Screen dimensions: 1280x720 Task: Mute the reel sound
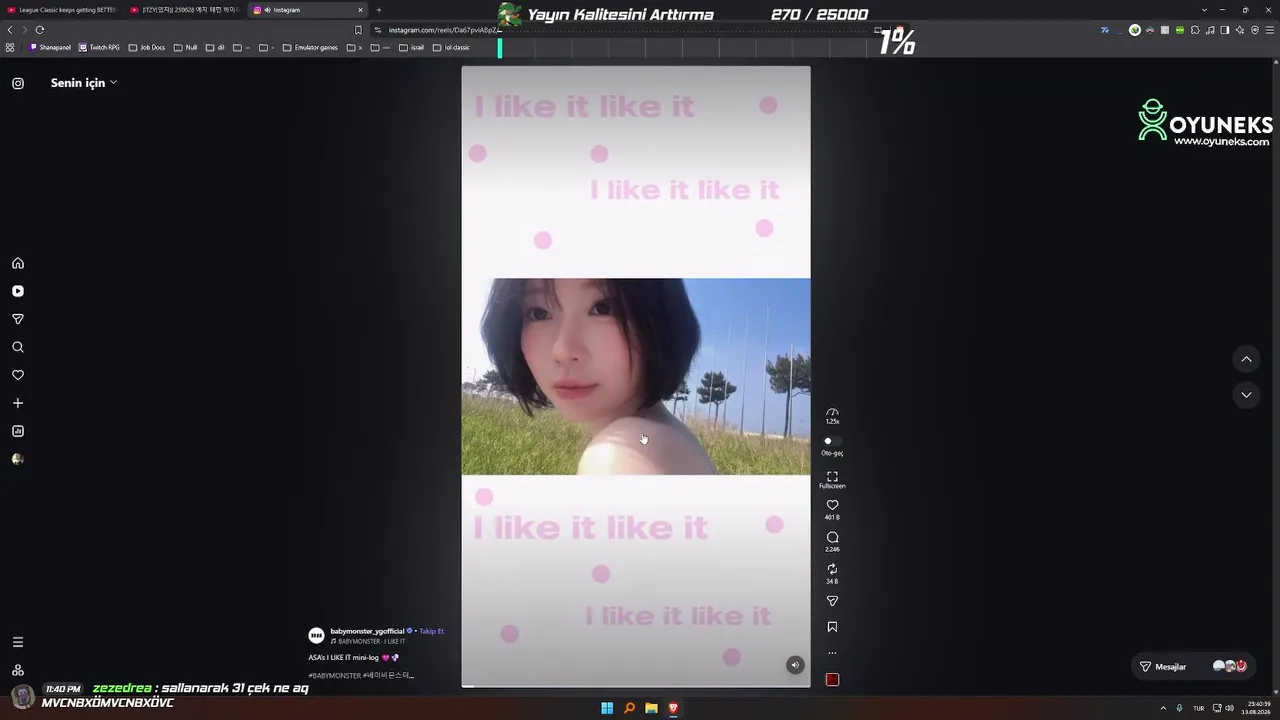[x=795, y=665]
